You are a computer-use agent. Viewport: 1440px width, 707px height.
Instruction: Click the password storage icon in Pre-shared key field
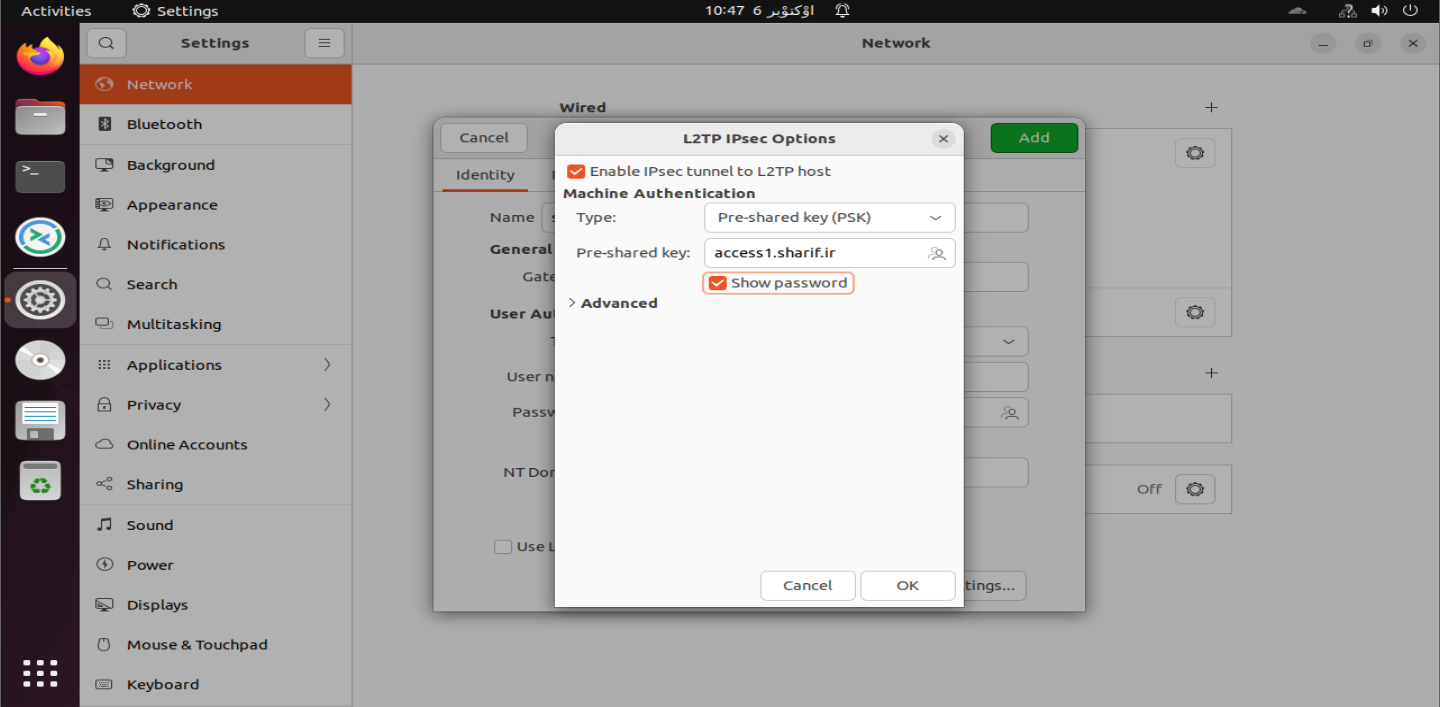(936, 254)
